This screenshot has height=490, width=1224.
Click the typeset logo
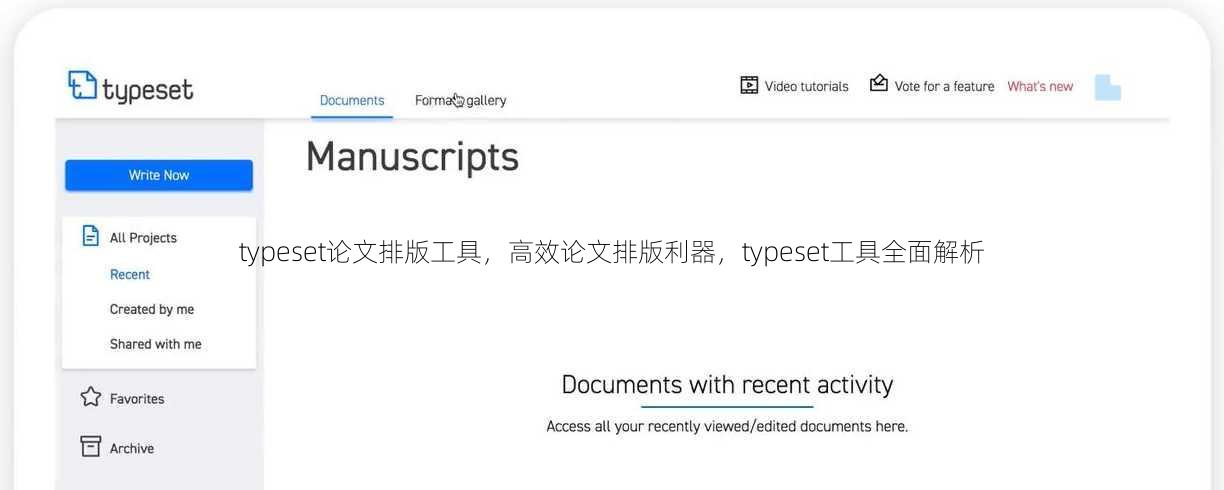point(130,87)
